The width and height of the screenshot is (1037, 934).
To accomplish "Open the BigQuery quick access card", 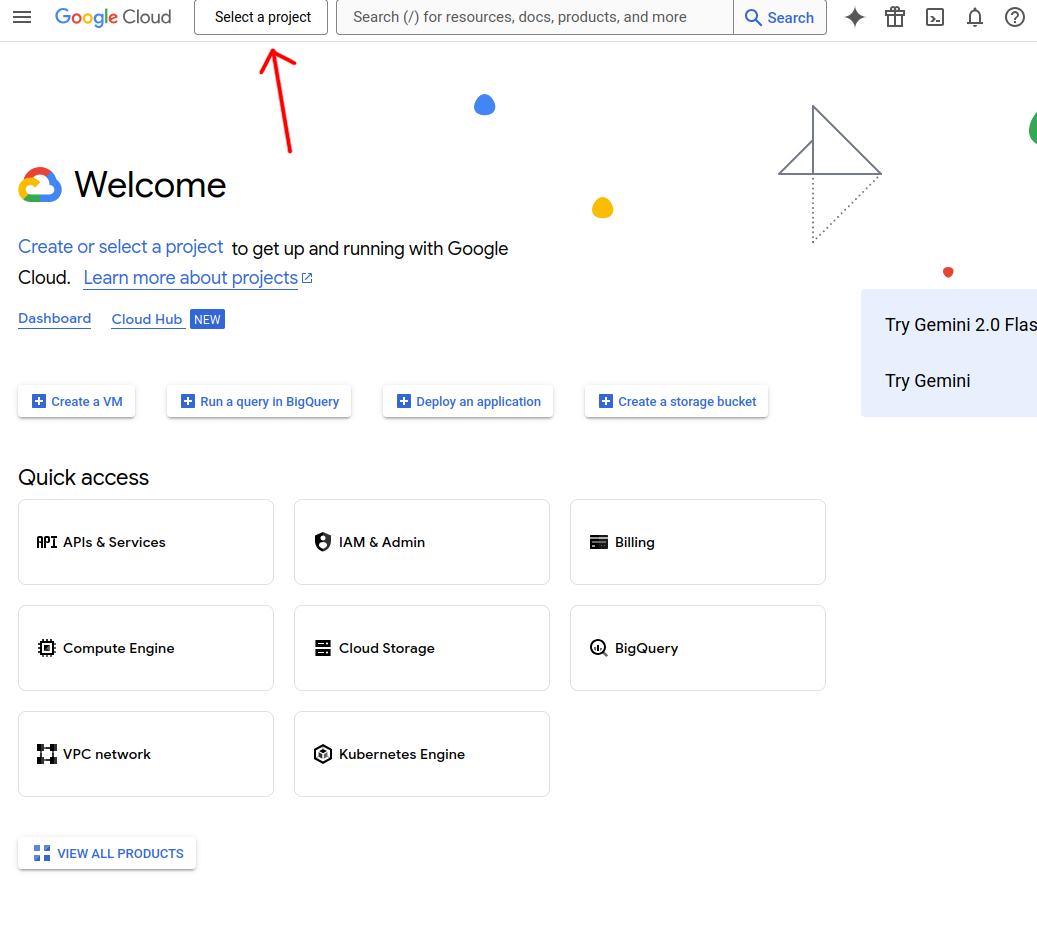I will pos(698,648).
